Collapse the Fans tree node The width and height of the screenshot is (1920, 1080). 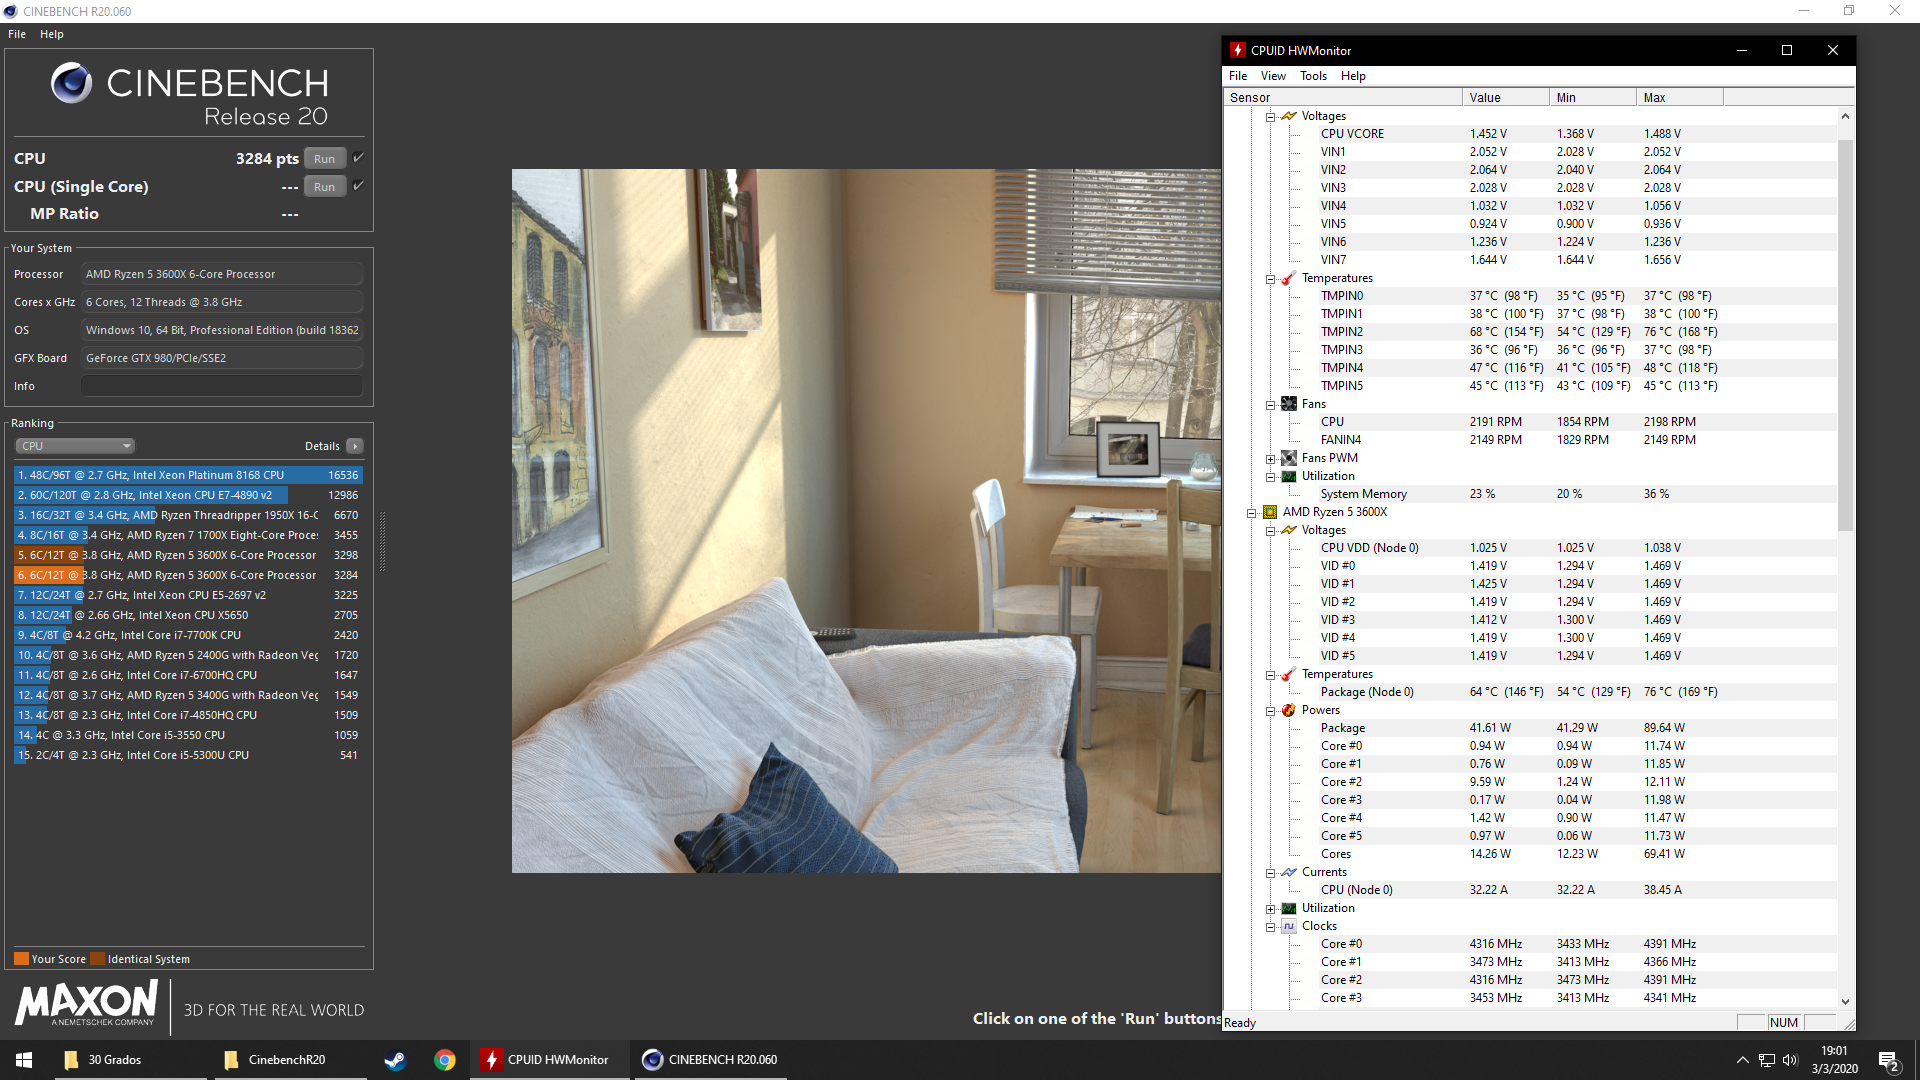click(1271, 405)
